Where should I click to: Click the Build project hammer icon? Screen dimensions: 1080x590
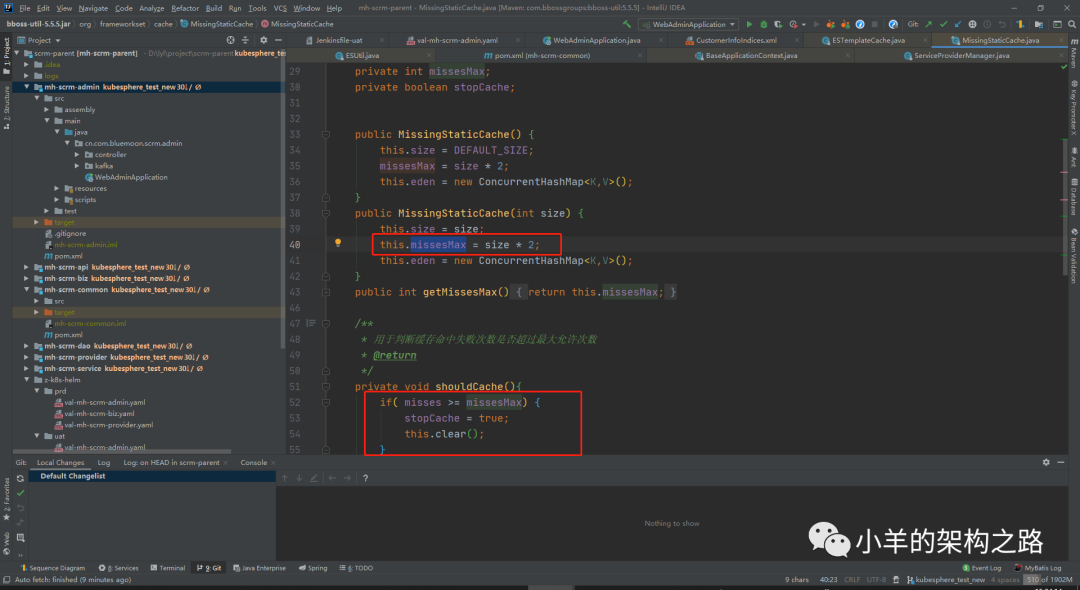625,24
